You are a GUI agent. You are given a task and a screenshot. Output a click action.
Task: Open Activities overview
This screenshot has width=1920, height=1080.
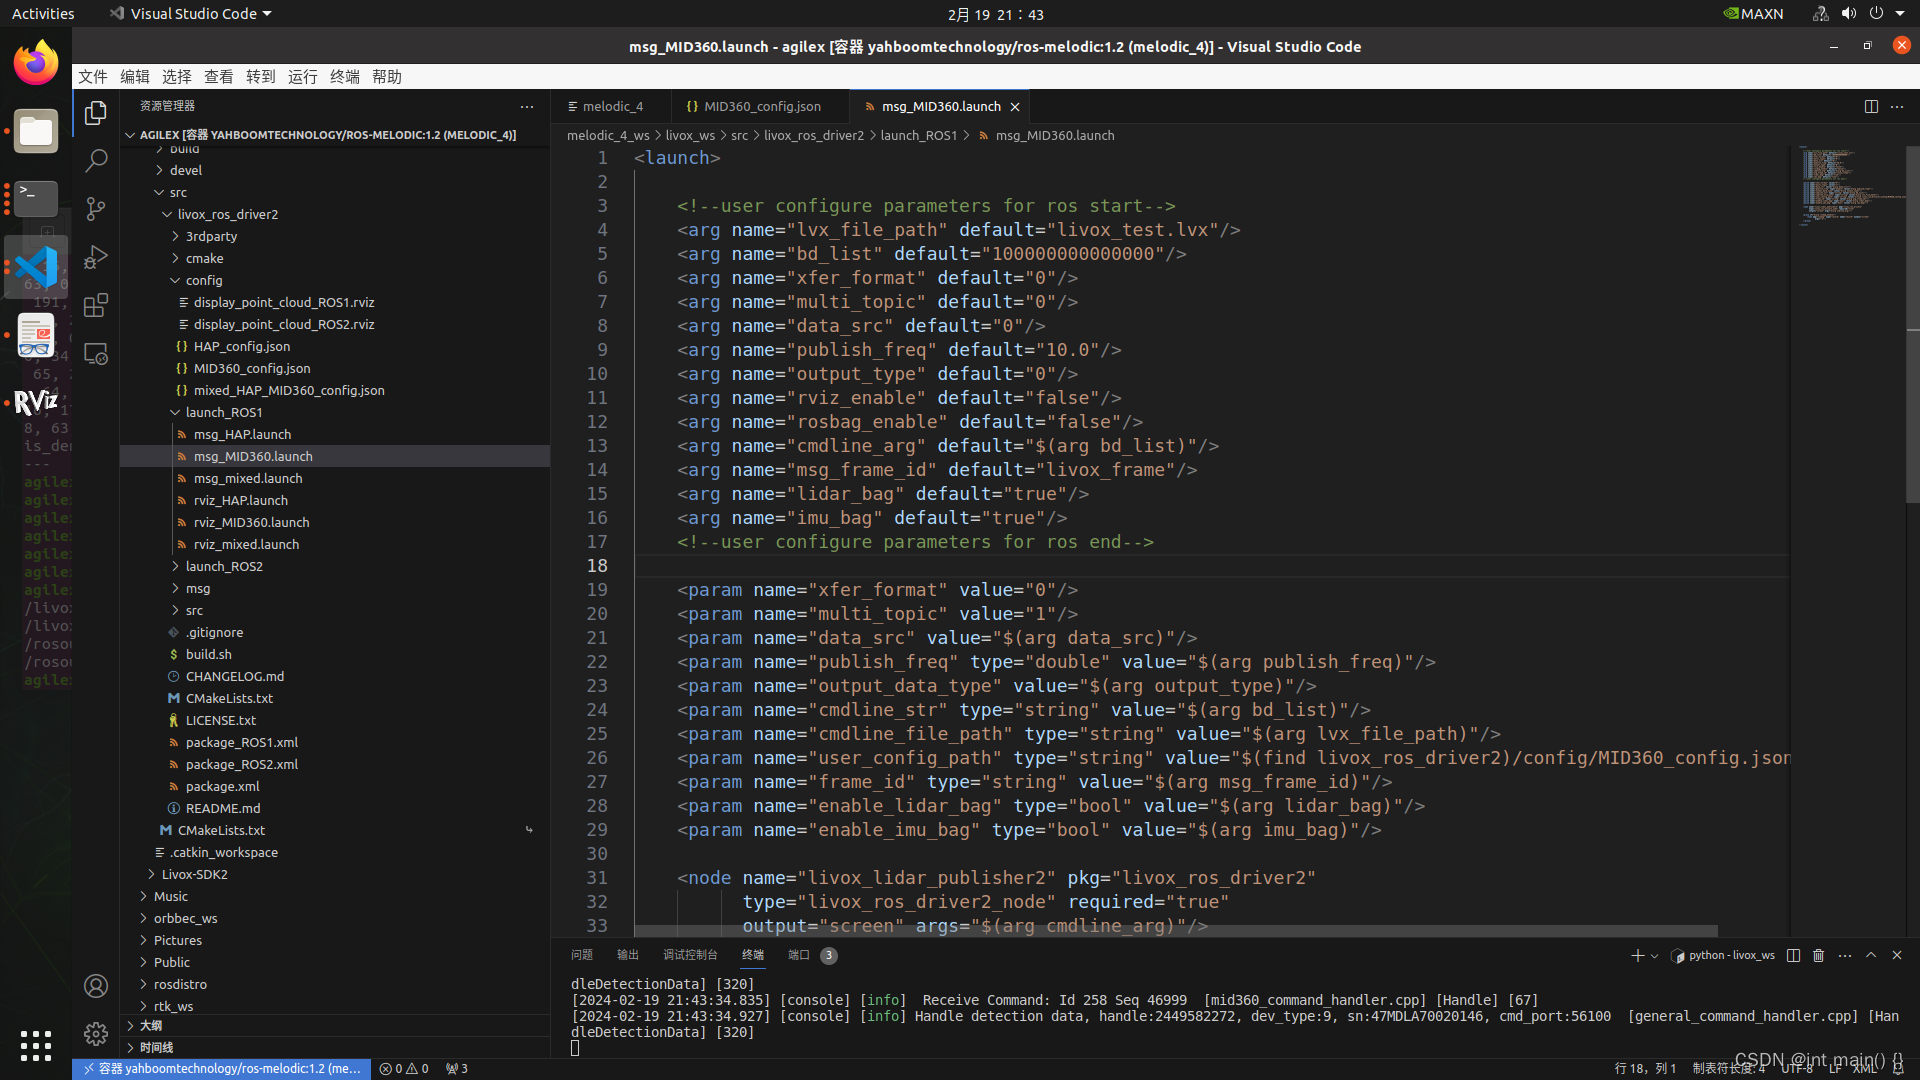pos(43,14)
